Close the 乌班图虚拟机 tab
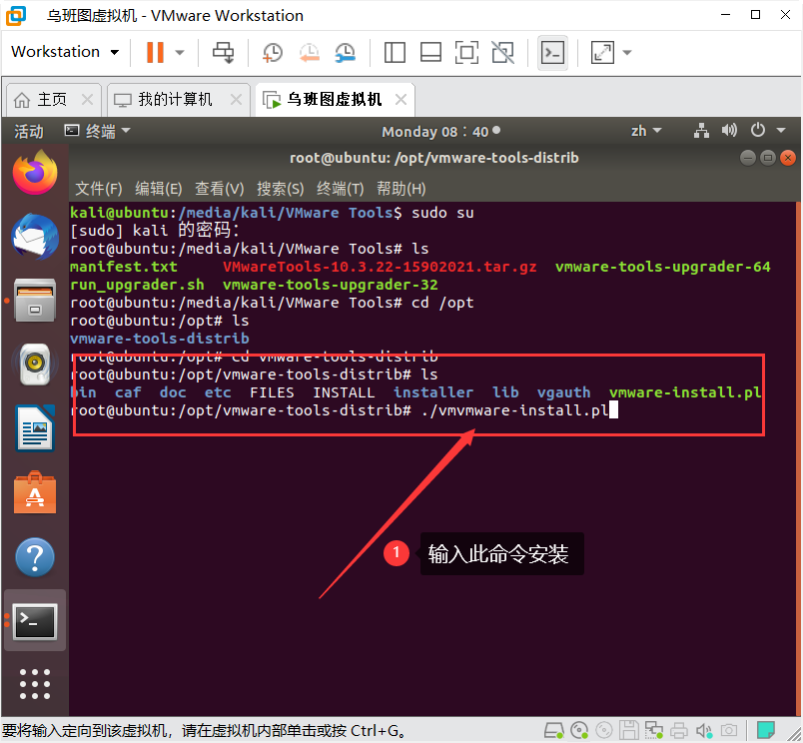 [401, 99]
